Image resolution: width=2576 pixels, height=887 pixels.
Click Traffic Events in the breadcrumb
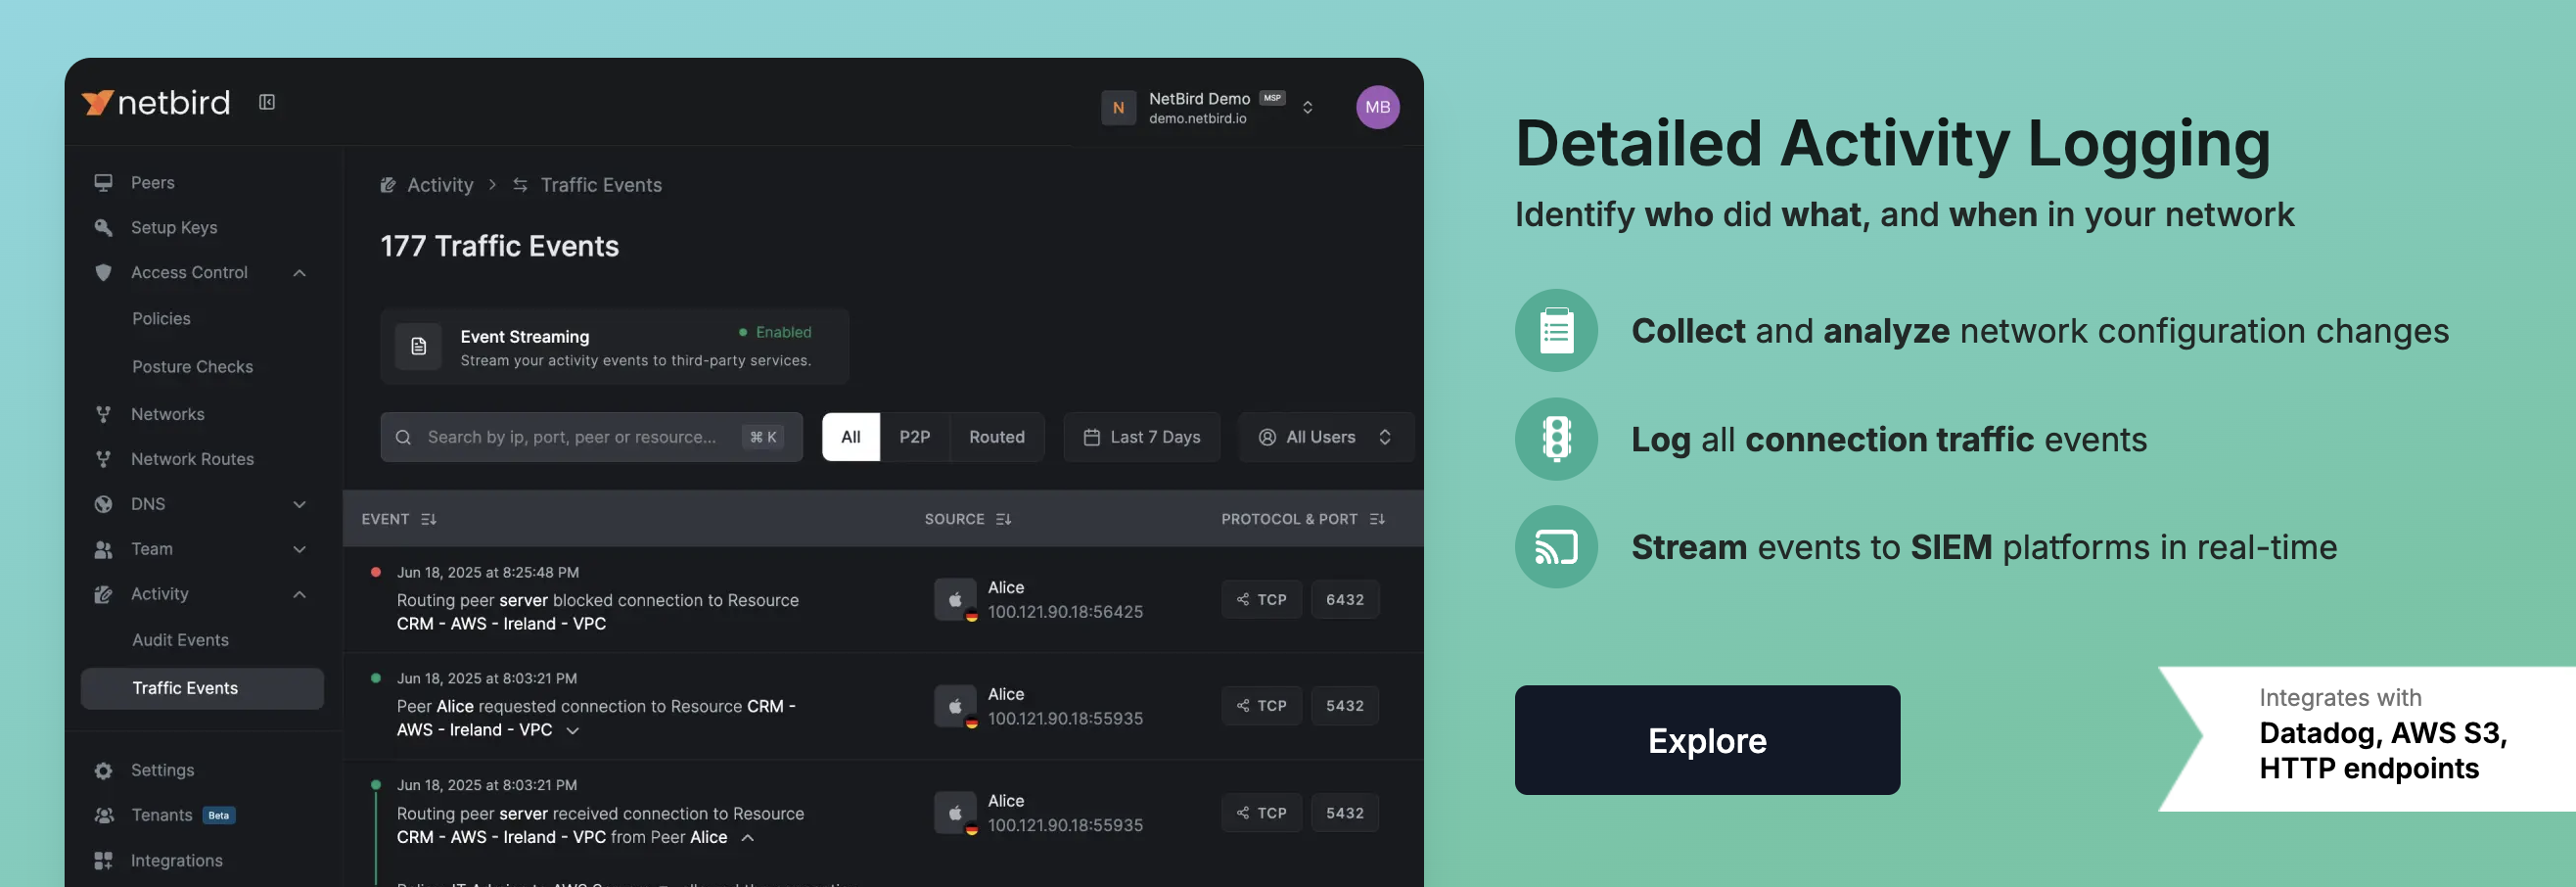(601, 185)
